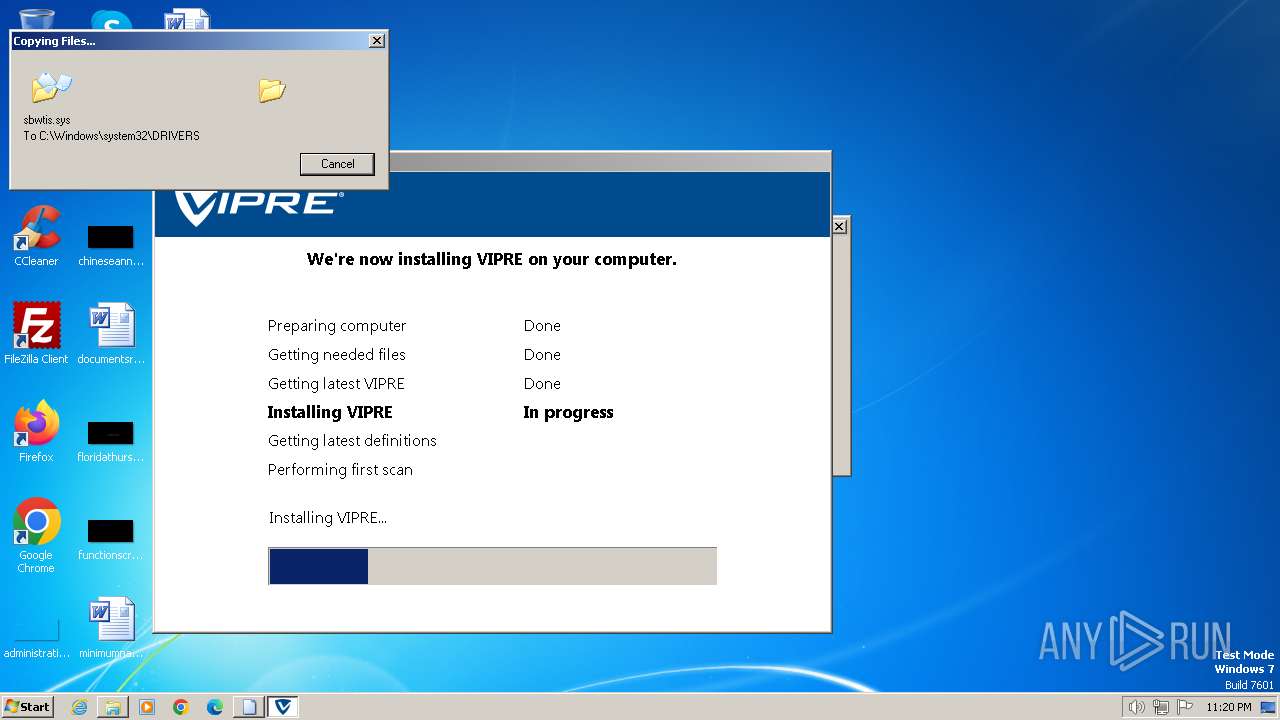Click the 11:20 PM clock
The height and width of the screenshot is (720, 1280).
(1229, 707)
